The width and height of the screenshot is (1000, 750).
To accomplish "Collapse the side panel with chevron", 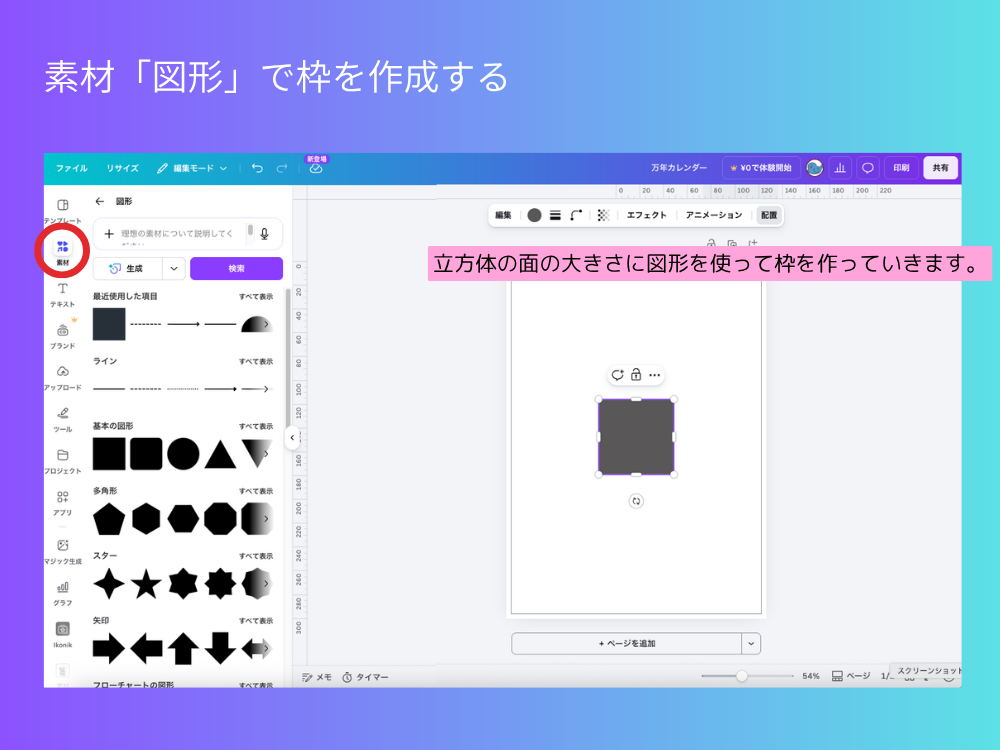I will 292,438.
